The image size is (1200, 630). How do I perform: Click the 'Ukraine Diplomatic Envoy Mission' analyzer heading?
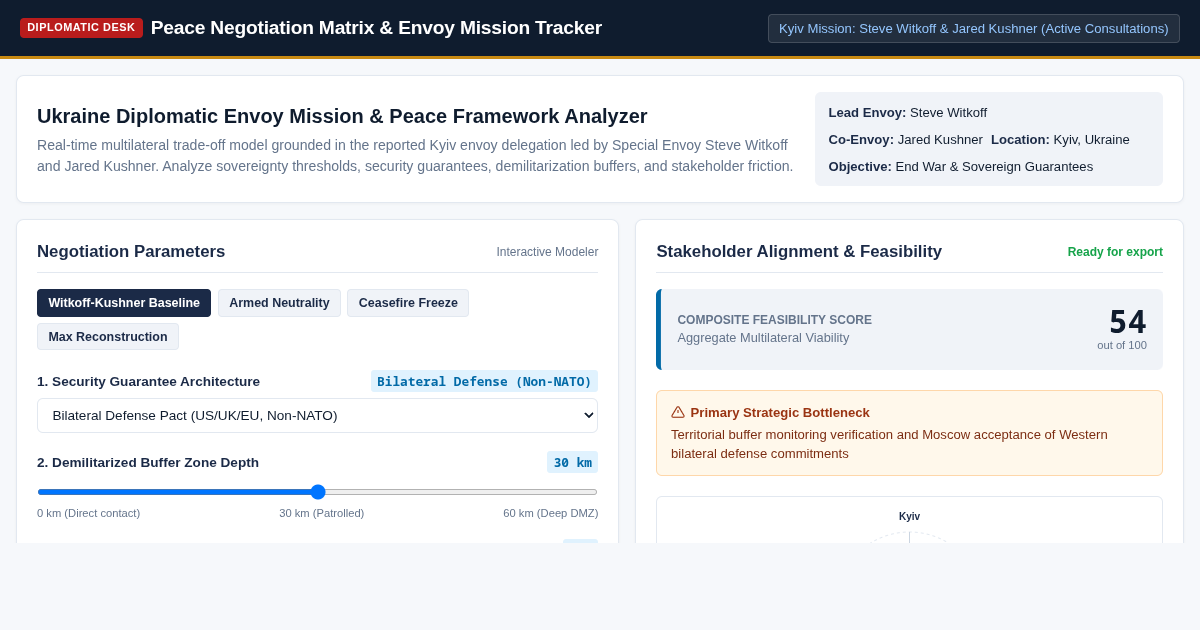pyautogui.click(x=342, y=116)
